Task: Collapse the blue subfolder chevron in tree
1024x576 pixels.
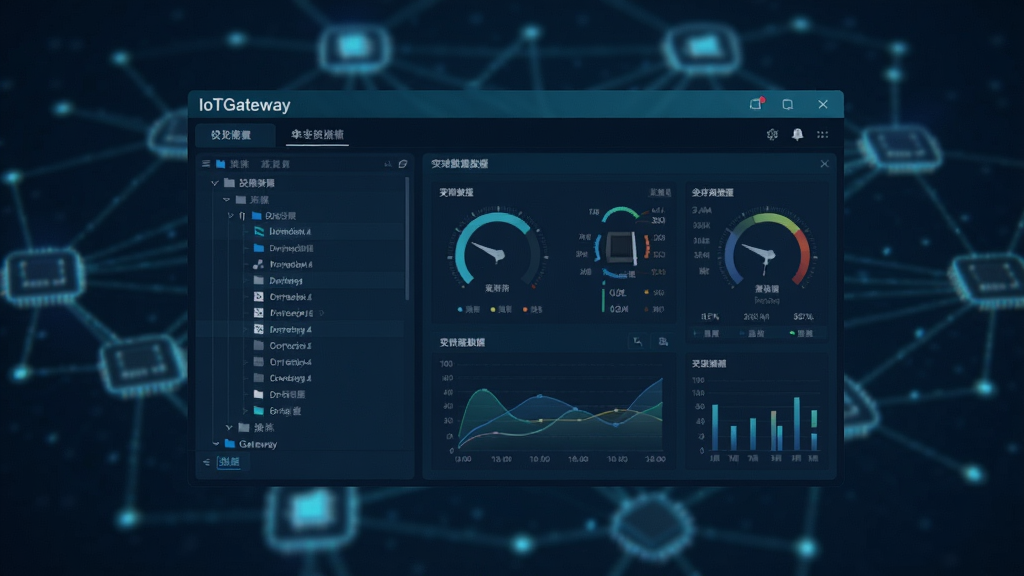Action: point(231,216)
